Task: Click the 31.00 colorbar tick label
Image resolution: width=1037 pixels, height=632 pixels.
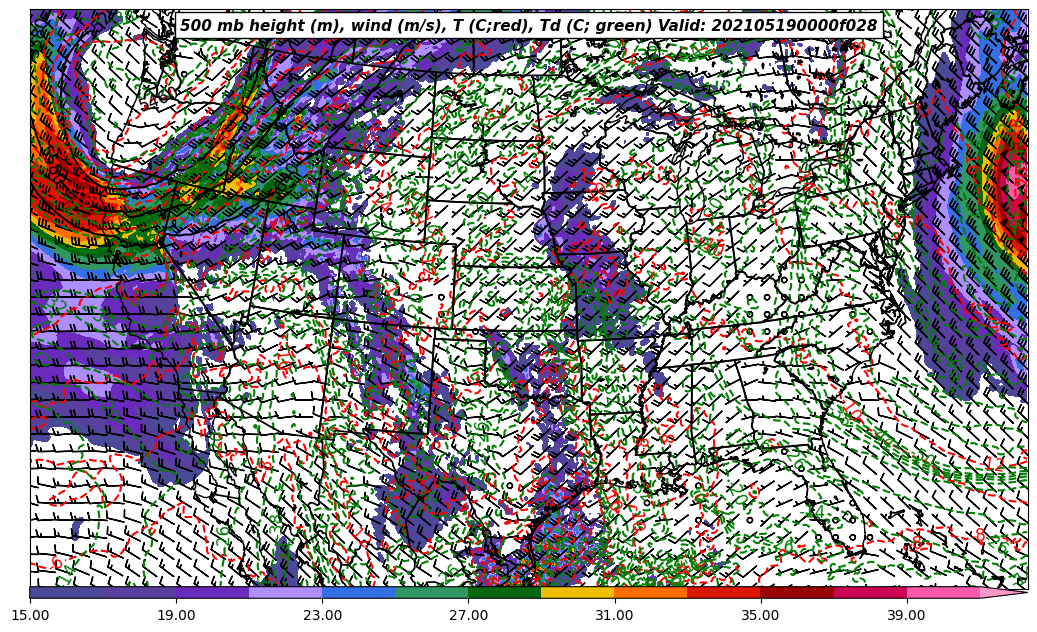Action: pyautogui.click(x=614, y=615)
